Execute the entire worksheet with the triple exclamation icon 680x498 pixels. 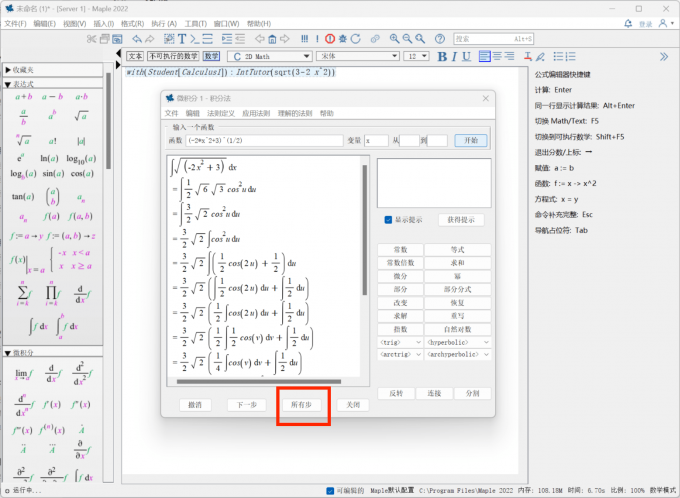click(304, 39)
